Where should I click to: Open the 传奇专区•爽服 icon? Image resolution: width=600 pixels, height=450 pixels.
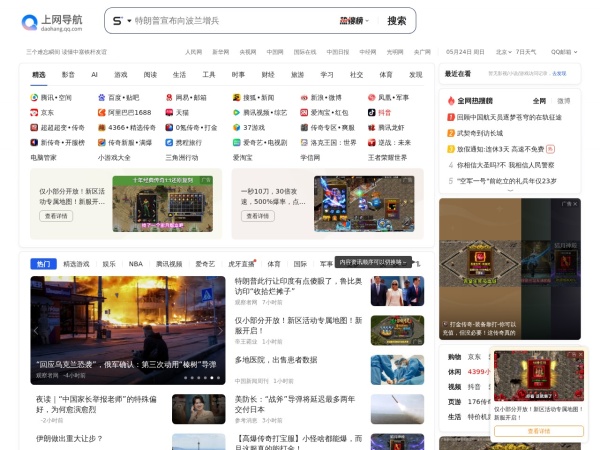[304, 127]
